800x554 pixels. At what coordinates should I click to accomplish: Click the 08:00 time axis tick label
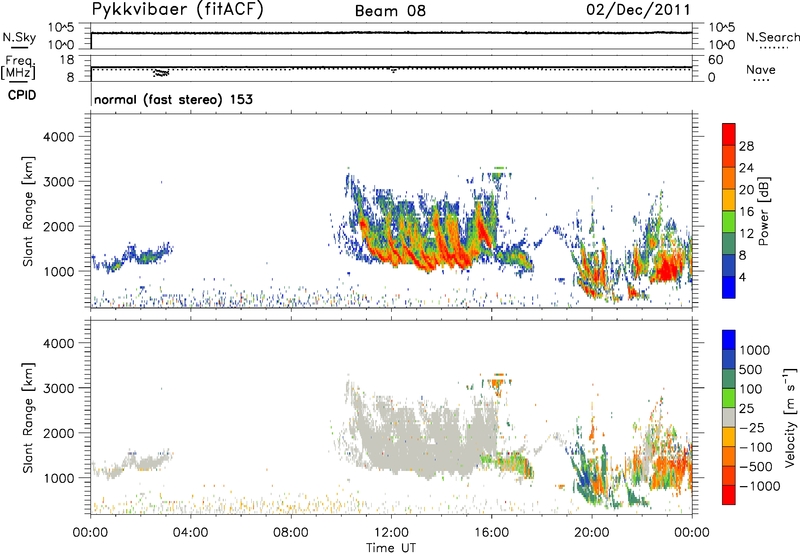click(291, 532)
